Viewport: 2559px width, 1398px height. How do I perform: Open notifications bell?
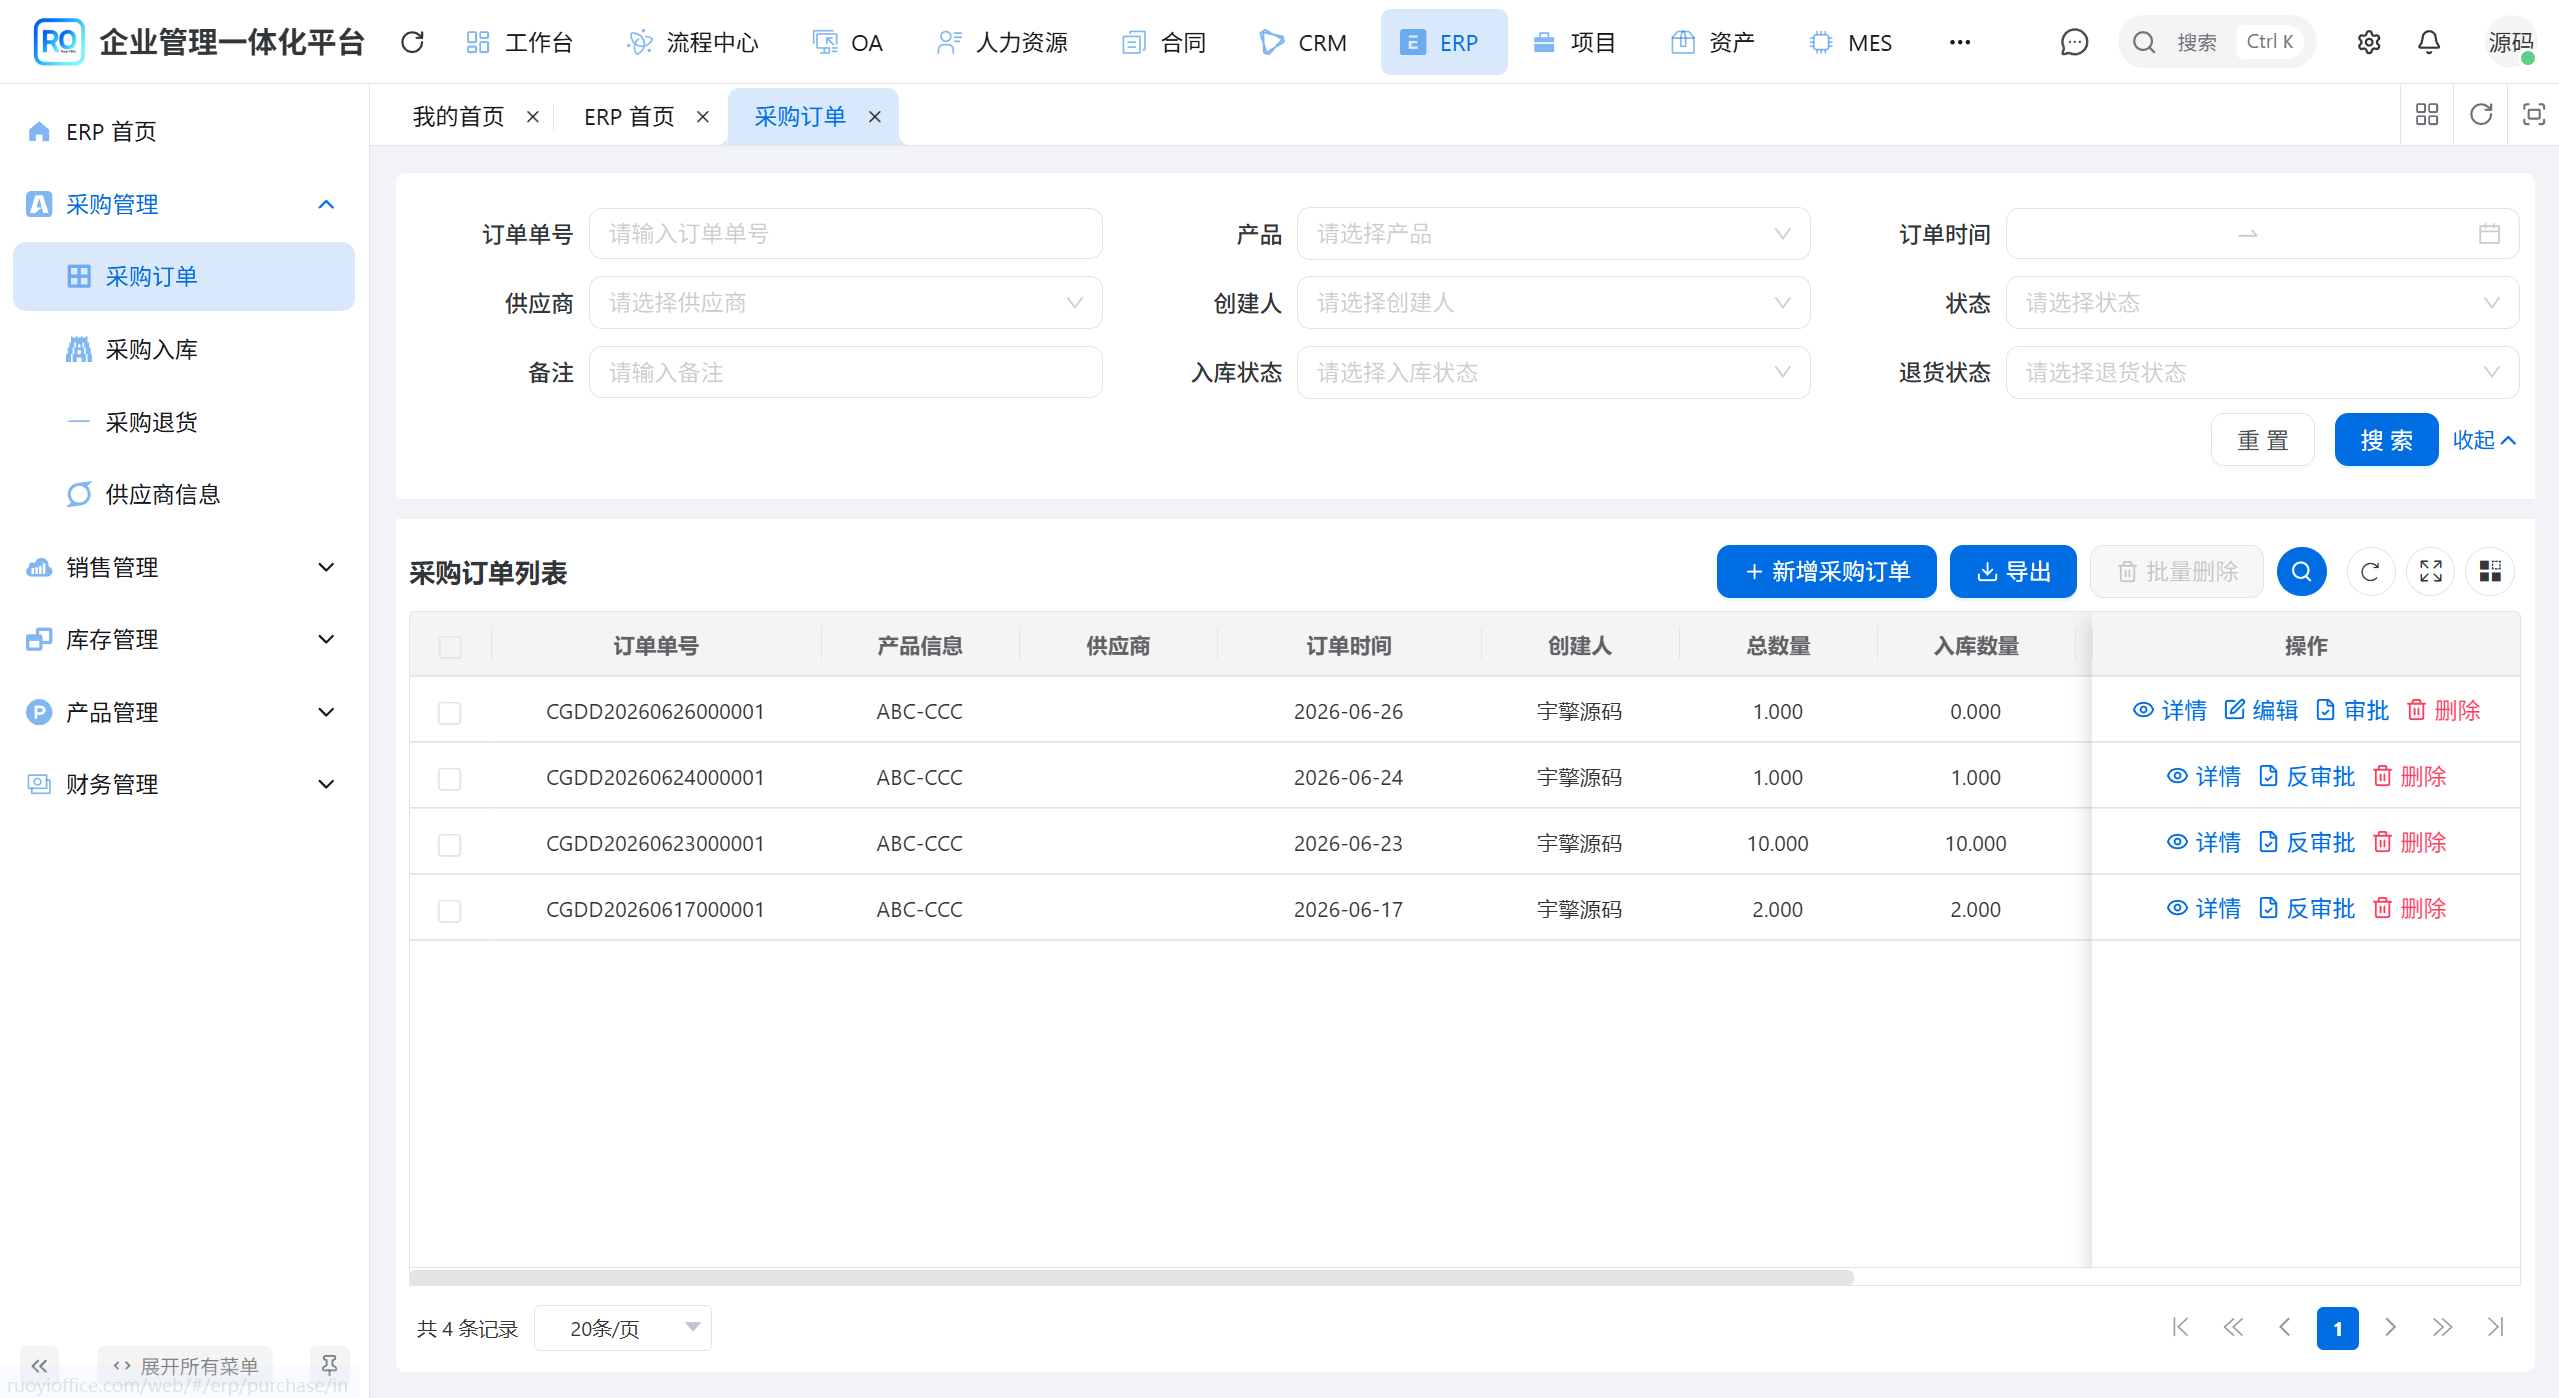click(2428, 42)
